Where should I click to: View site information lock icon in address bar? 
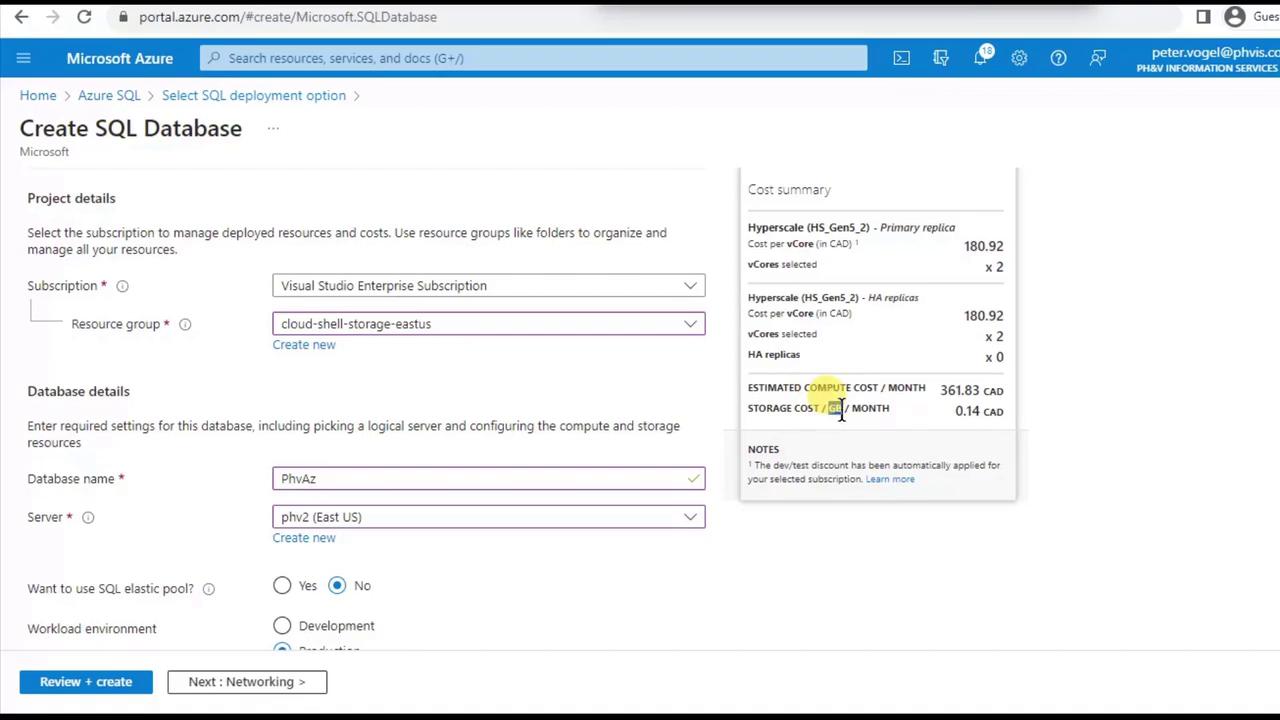tap(123, 17)
